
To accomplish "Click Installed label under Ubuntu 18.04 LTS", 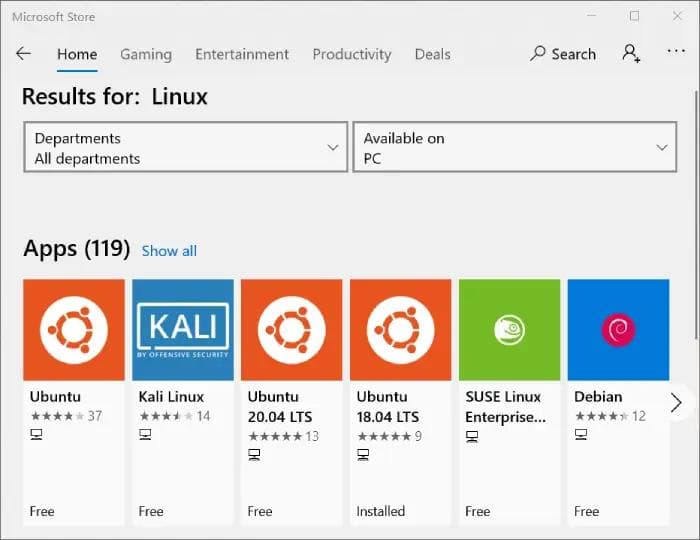I will pyautogui.click(x=381, y=511).
